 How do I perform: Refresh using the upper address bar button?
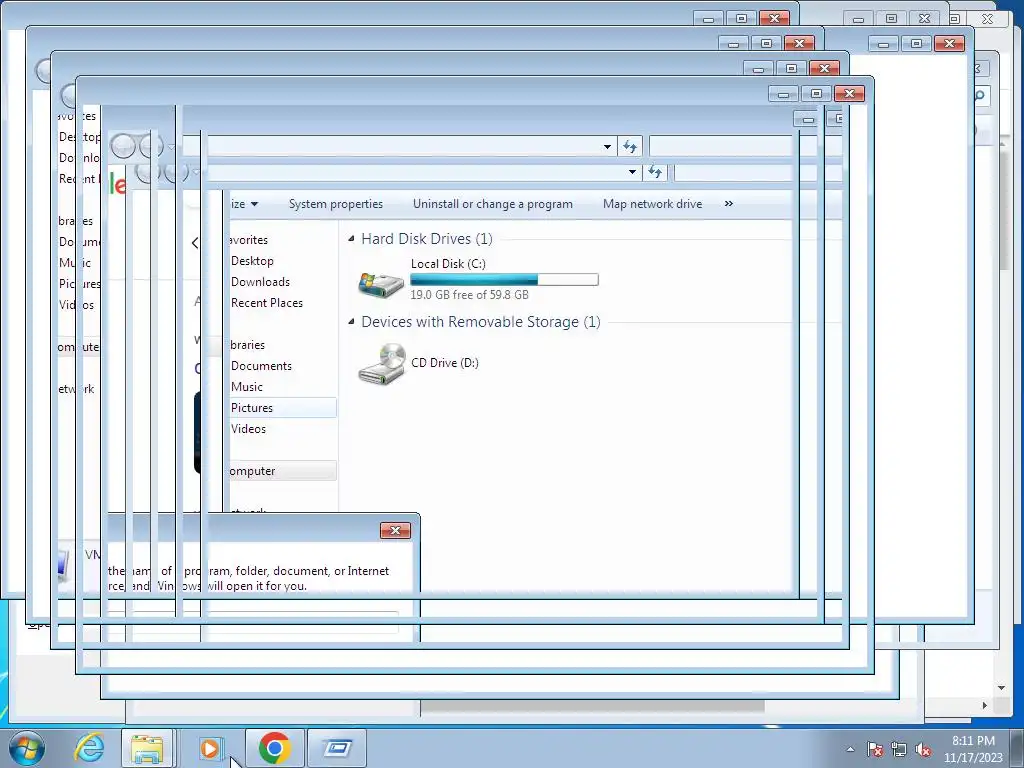click(630, 146)
